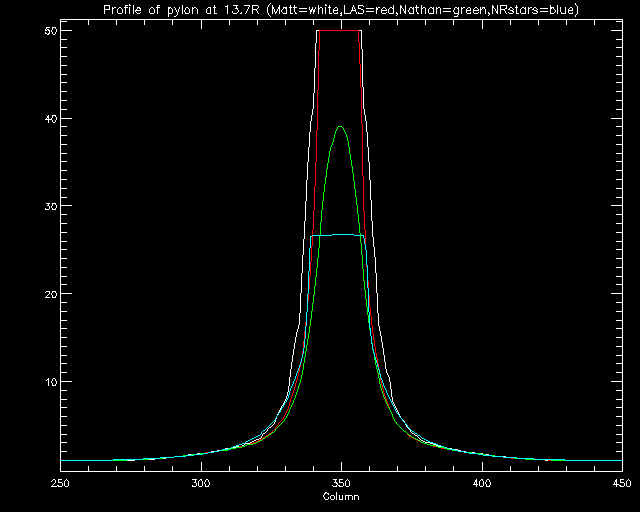
Task: Click the y-axis tick label 50
Action: (x=50, y=31)
